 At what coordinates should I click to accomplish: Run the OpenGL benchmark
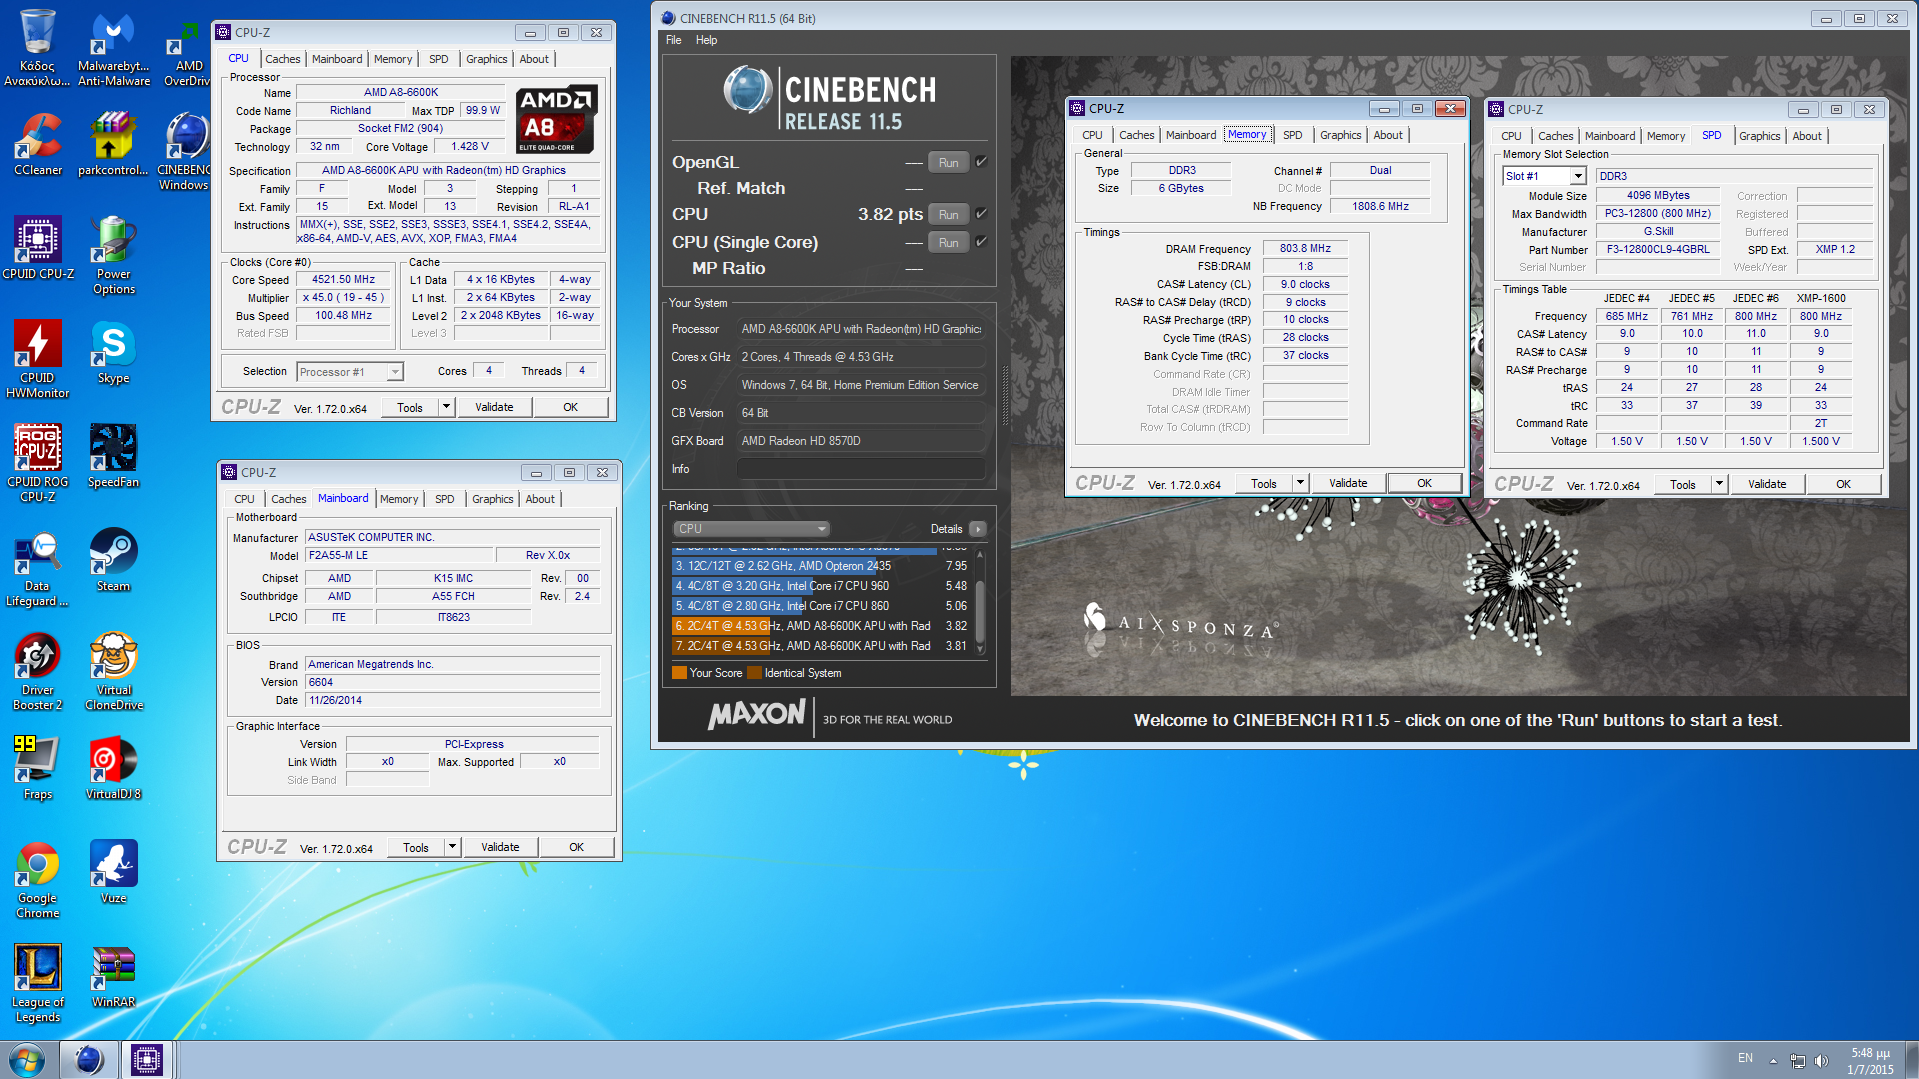point(949,162)
